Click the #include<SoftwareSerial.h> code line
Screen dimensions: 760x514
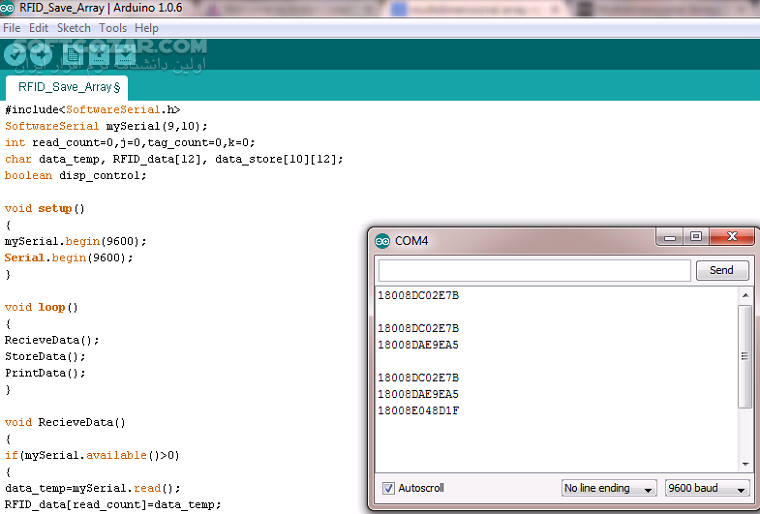click(93, 110)
